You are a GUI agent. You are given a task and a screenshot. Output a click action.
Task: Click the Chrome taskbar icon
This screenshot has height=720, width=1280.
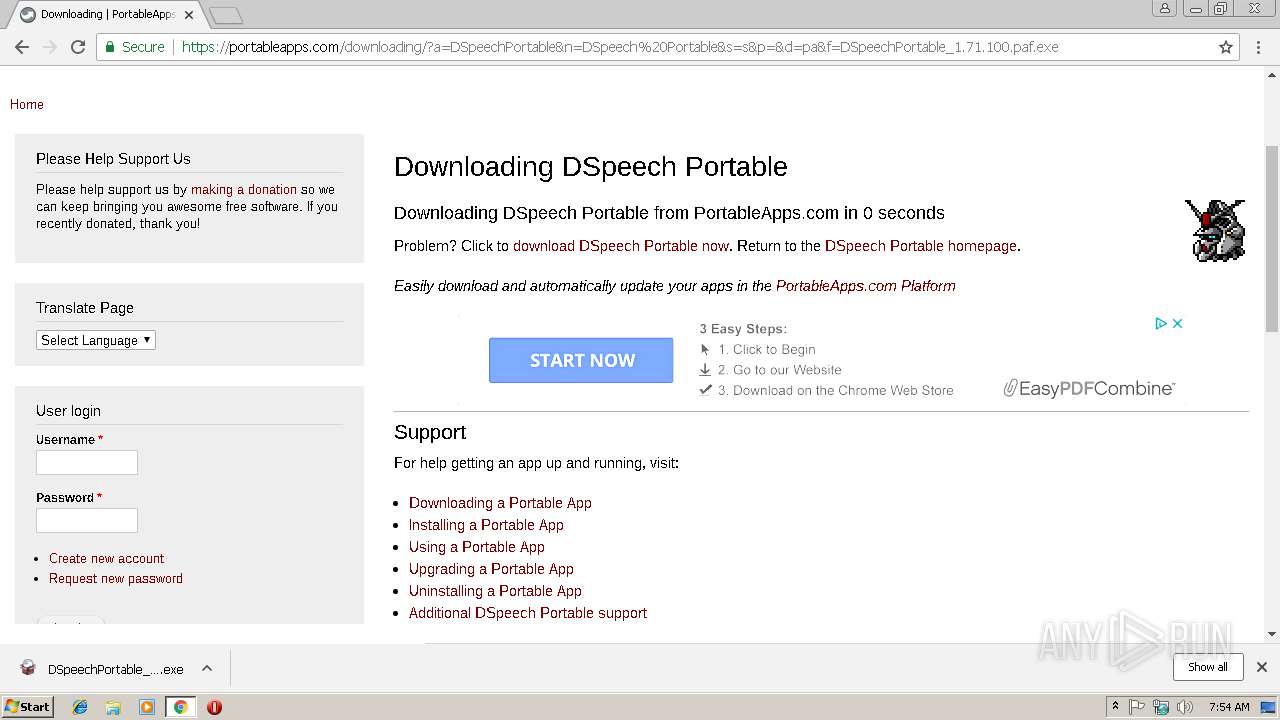point(180,707)
